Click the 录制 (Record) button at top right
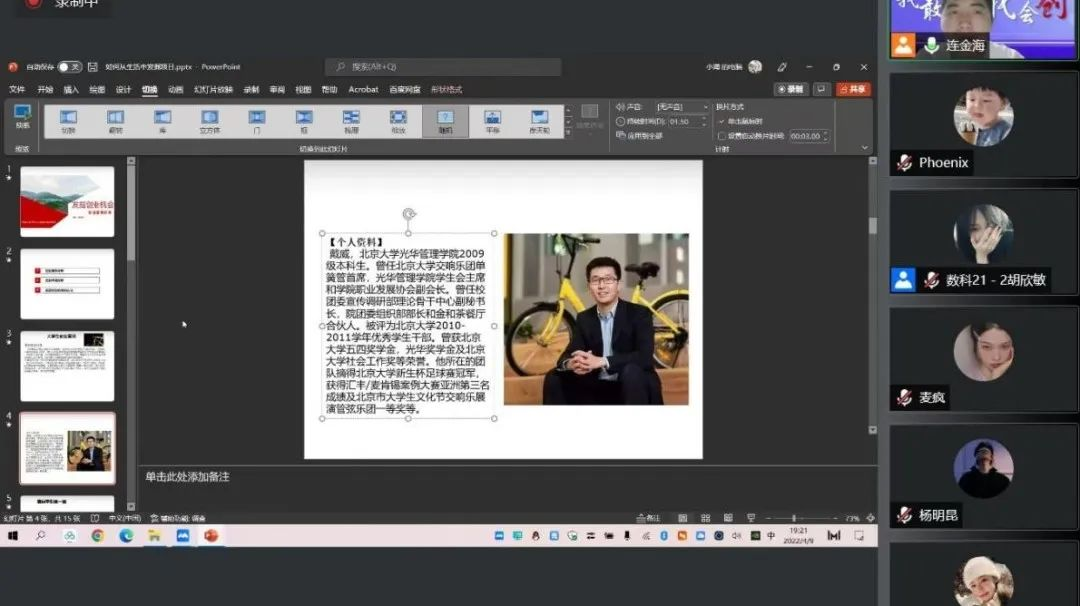This screenshot has width=1080, height=606. pos(791,89)
